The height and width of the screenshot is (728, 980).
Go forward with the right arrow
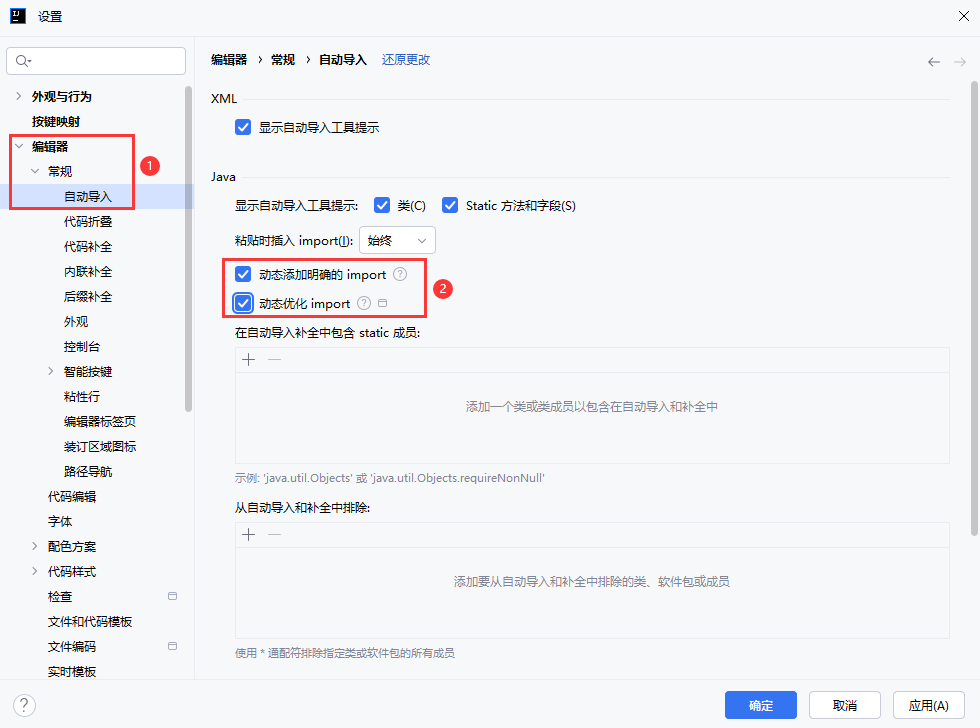point(960,61)
